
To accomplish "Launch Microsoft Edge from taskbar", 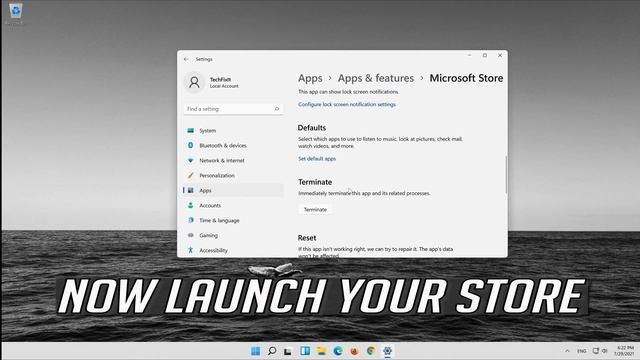I will 338,351.
